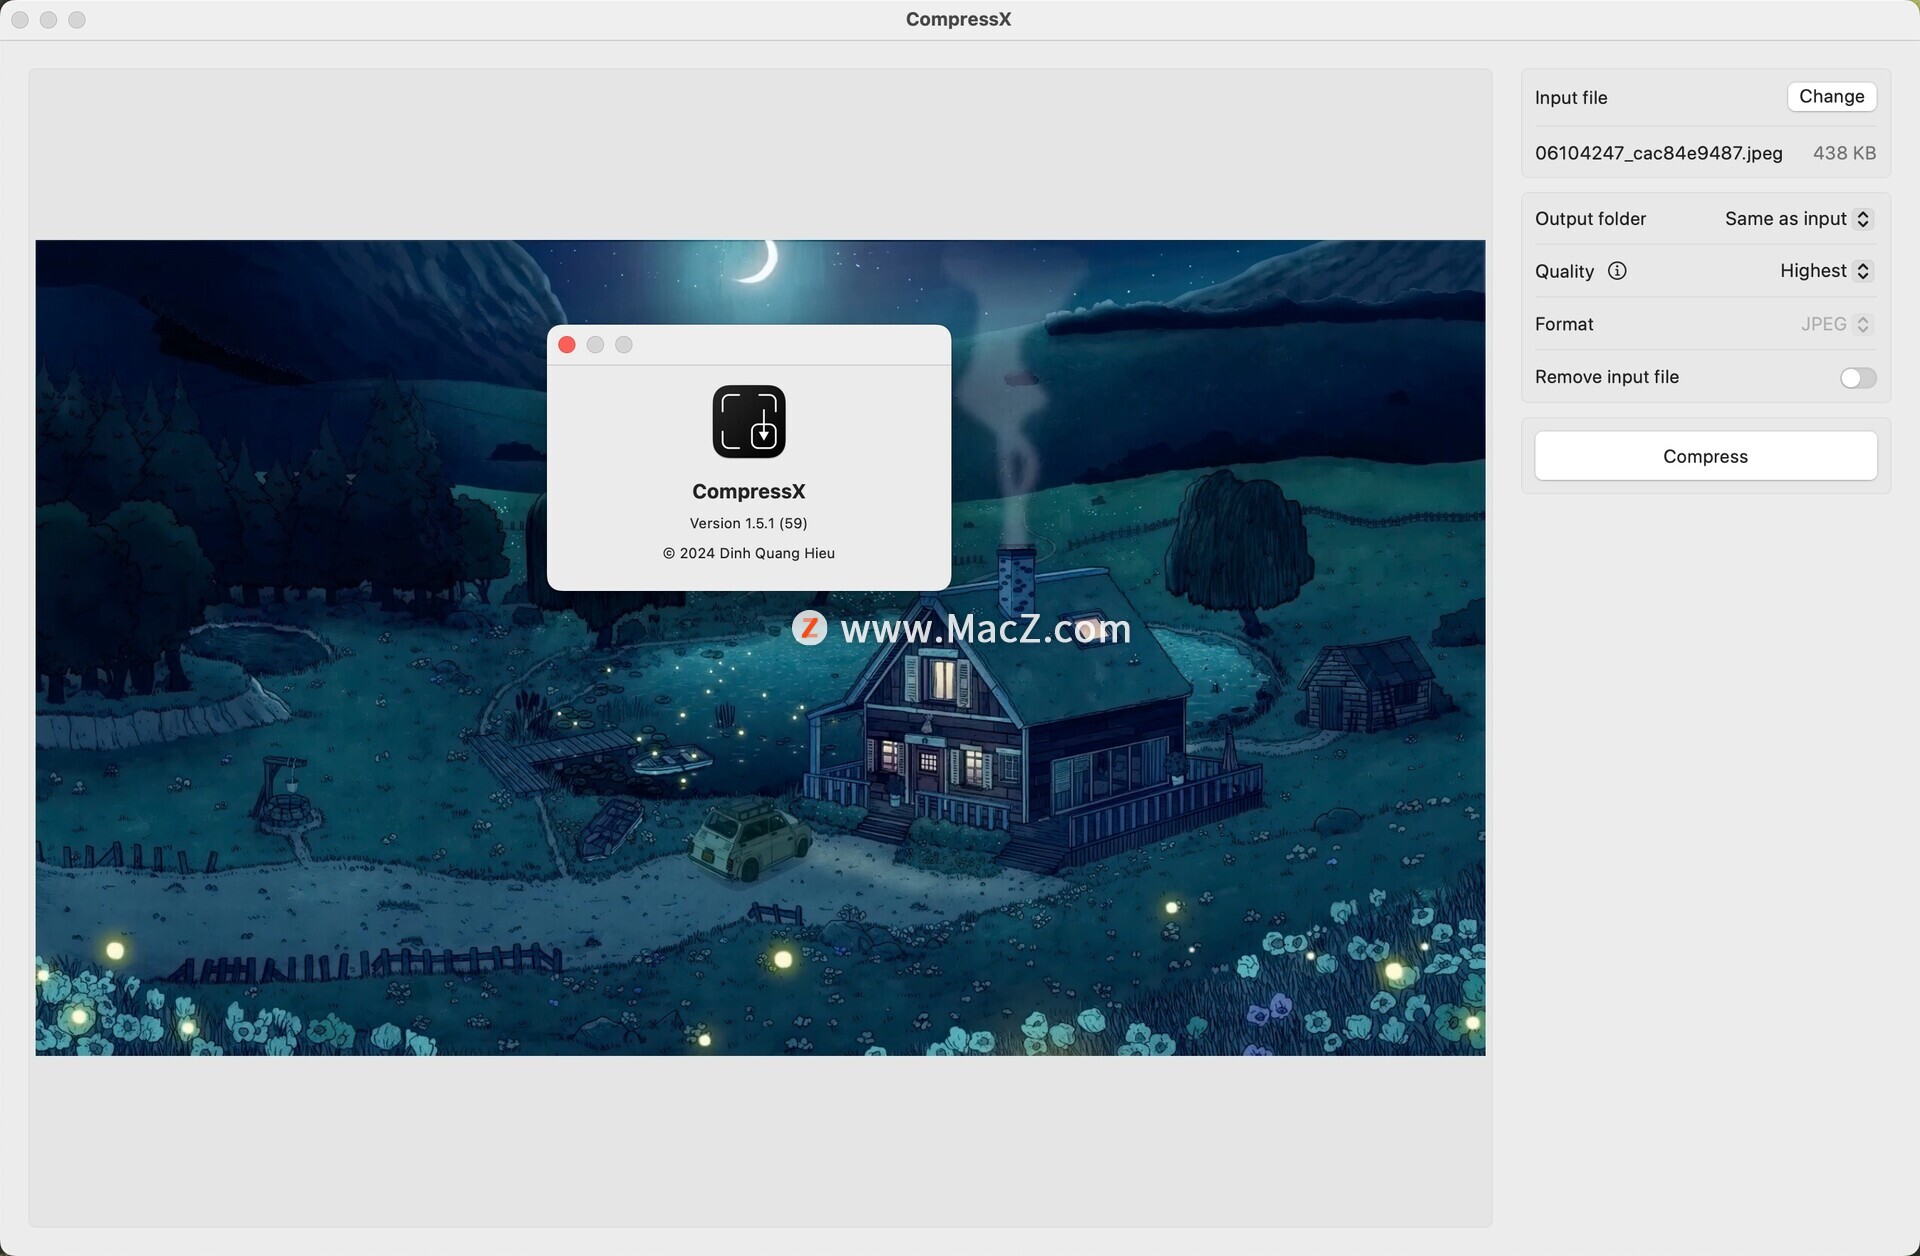Click the Quality info icon
This screenshot has height=1256, width=1920.
(1616, 271)
